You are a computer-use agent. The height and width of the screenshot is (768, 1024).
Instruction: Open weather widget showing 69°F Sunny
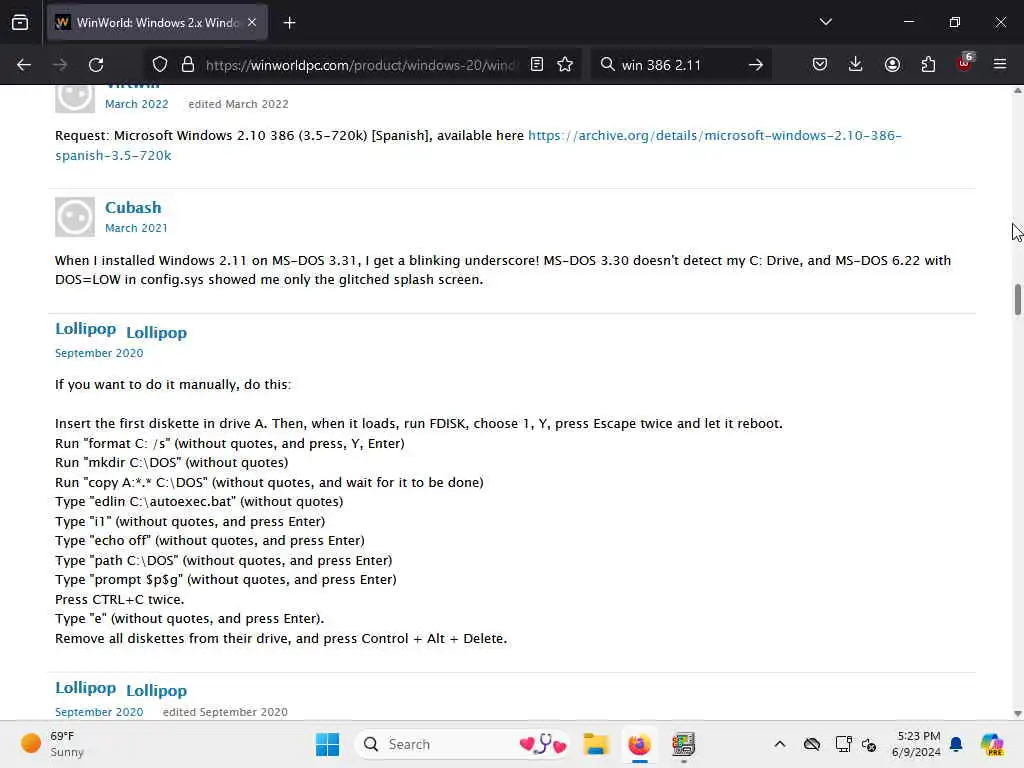(52, 744)
